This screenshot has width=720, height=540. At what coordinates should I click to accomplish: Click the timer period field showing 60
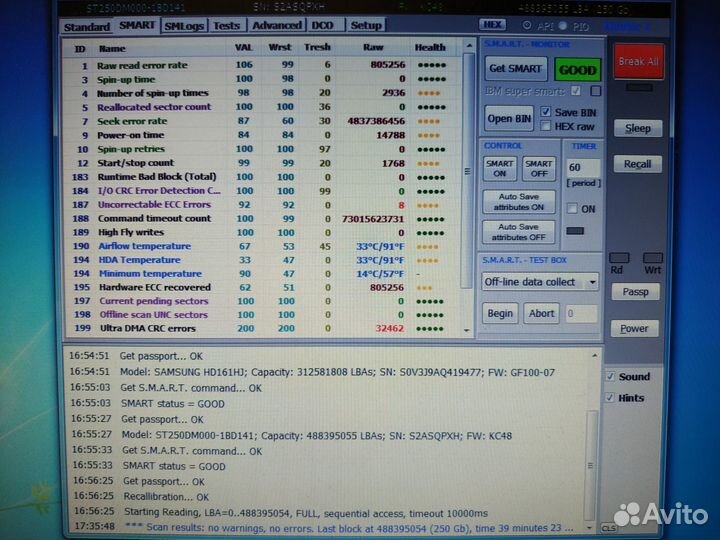pyautogui.click(x=583, y=167)
